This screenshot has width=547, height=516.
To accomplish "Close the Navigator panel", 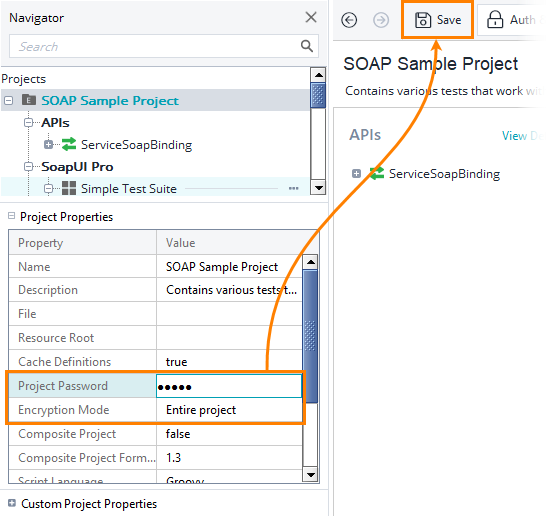I will click(311, 17).
